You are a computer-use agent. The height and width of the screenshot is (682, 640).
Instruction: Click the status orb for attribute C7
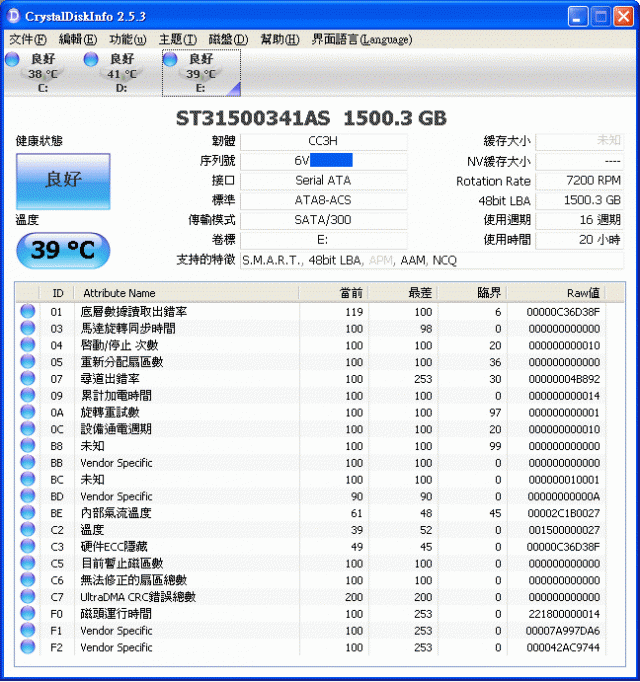(x=28, y=597)
